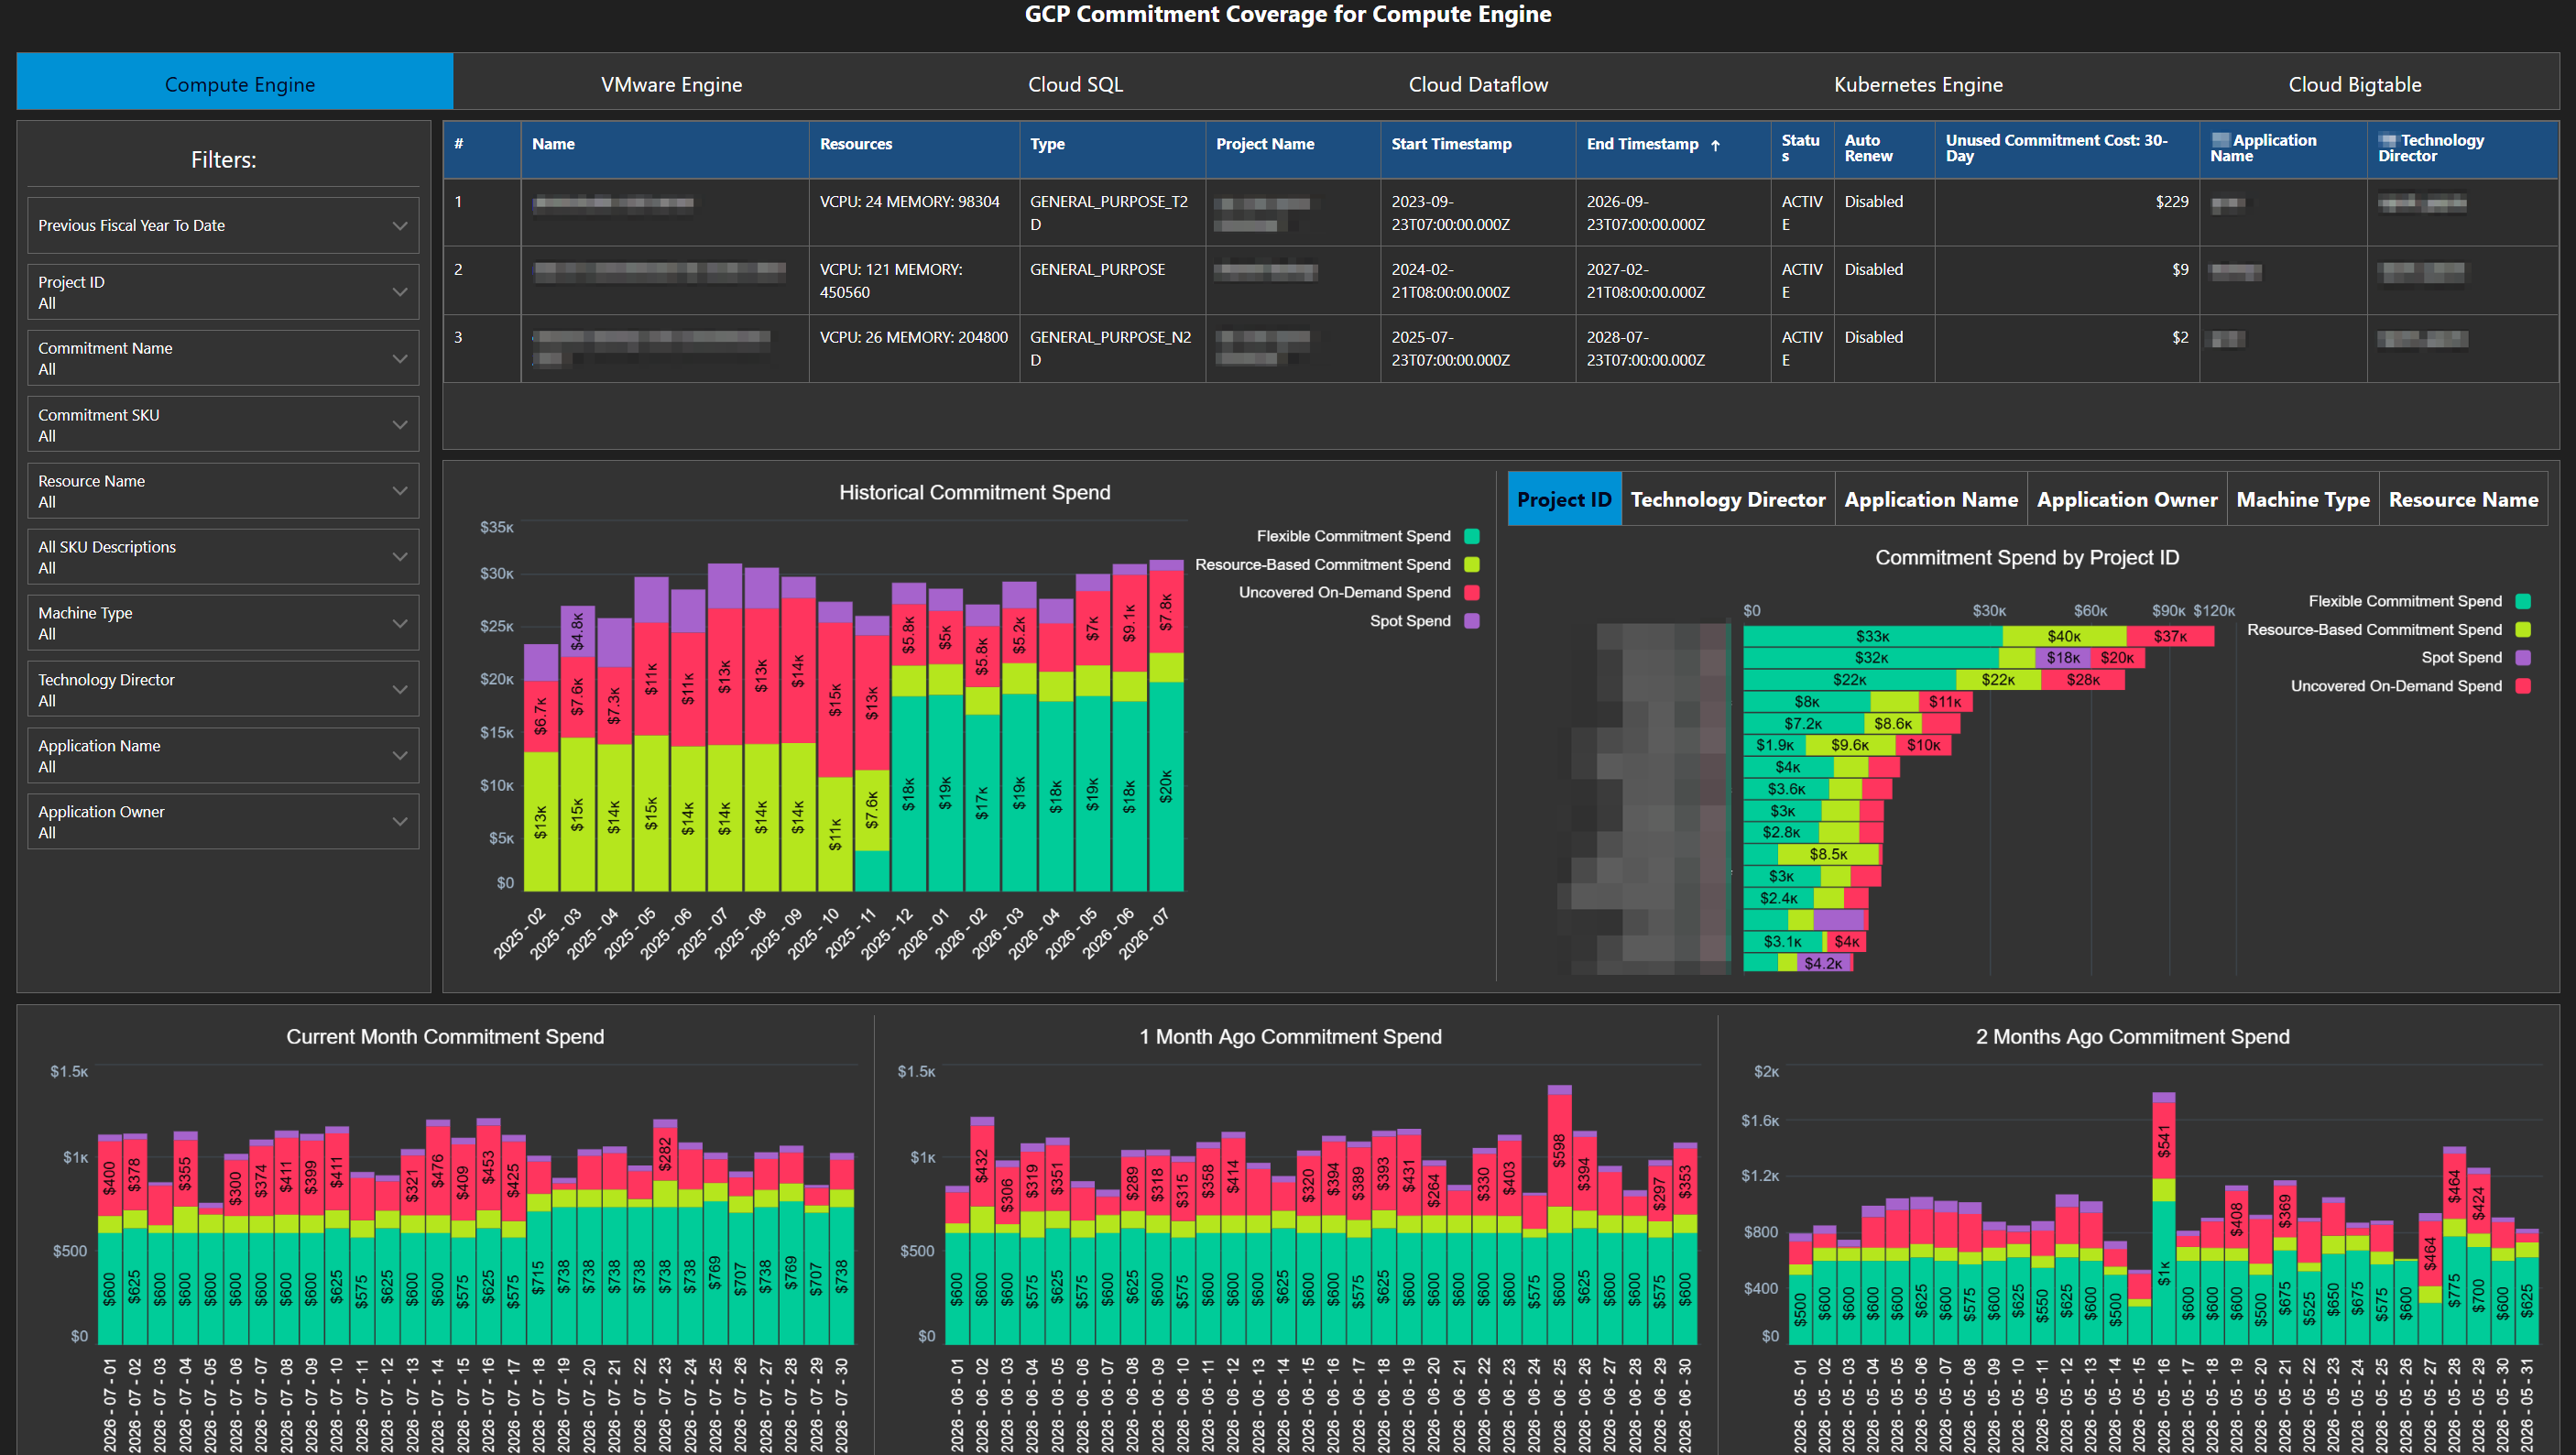This screenshot has height=1455, width=2576.
Task: Expand the Resource Name filter
Action: (x=223, y=490)
